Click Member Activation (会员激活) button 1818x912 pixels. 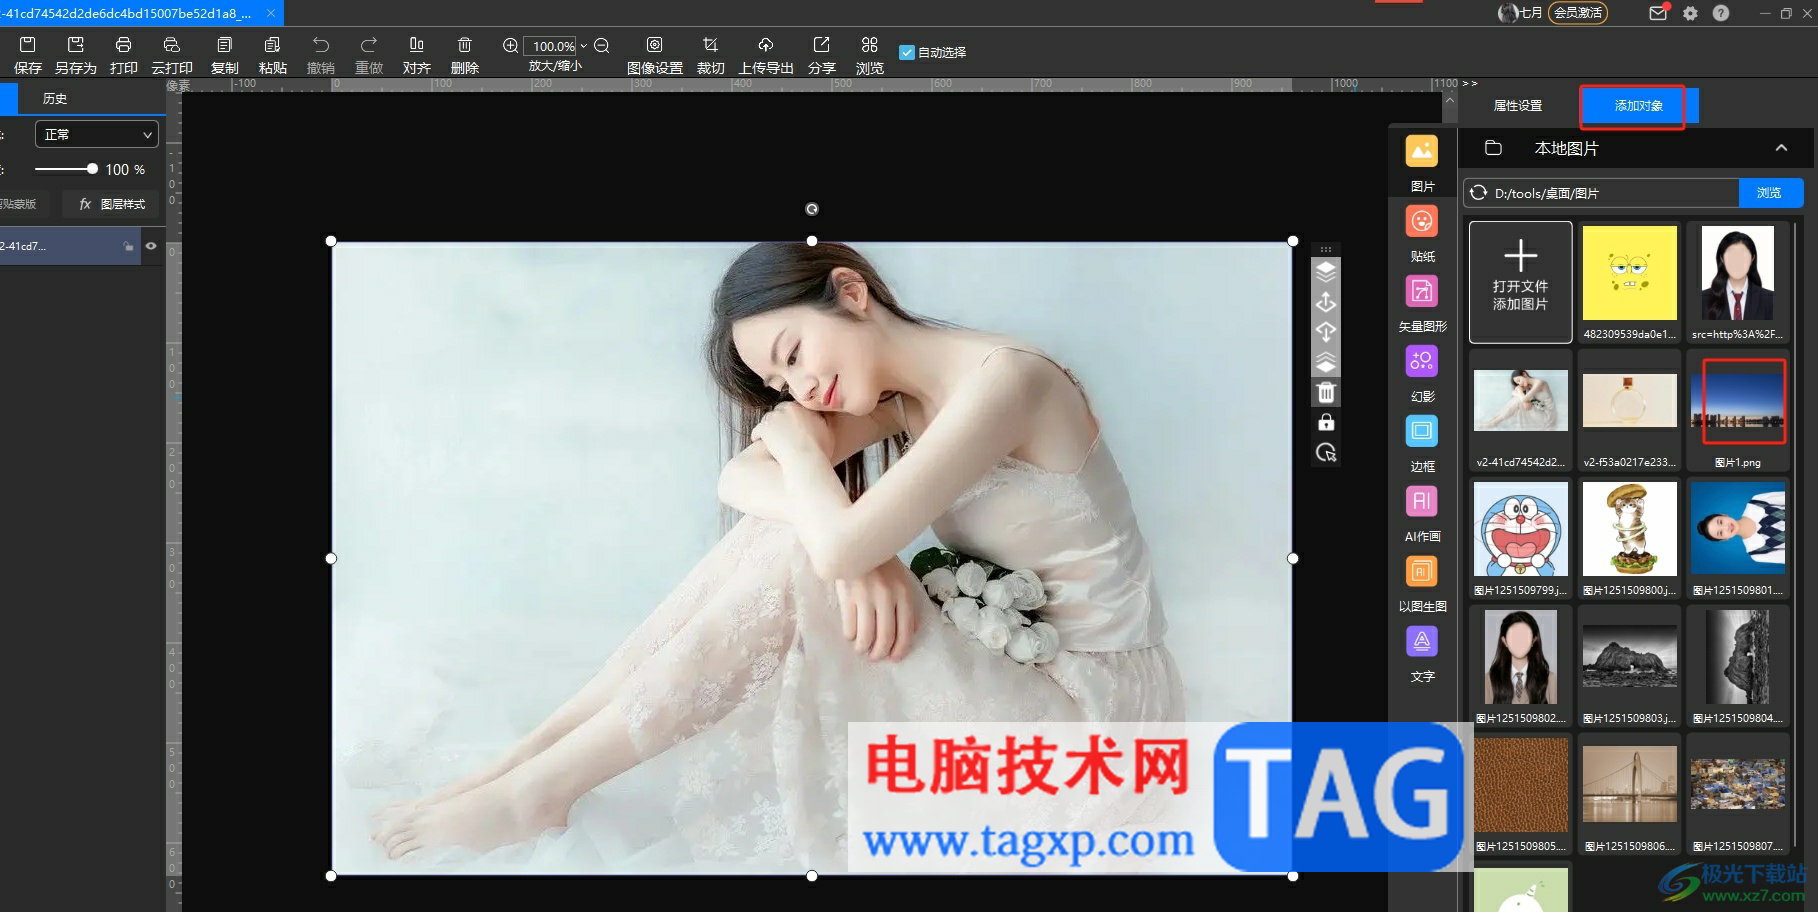pyautogui.click(x=1578, y=13)
